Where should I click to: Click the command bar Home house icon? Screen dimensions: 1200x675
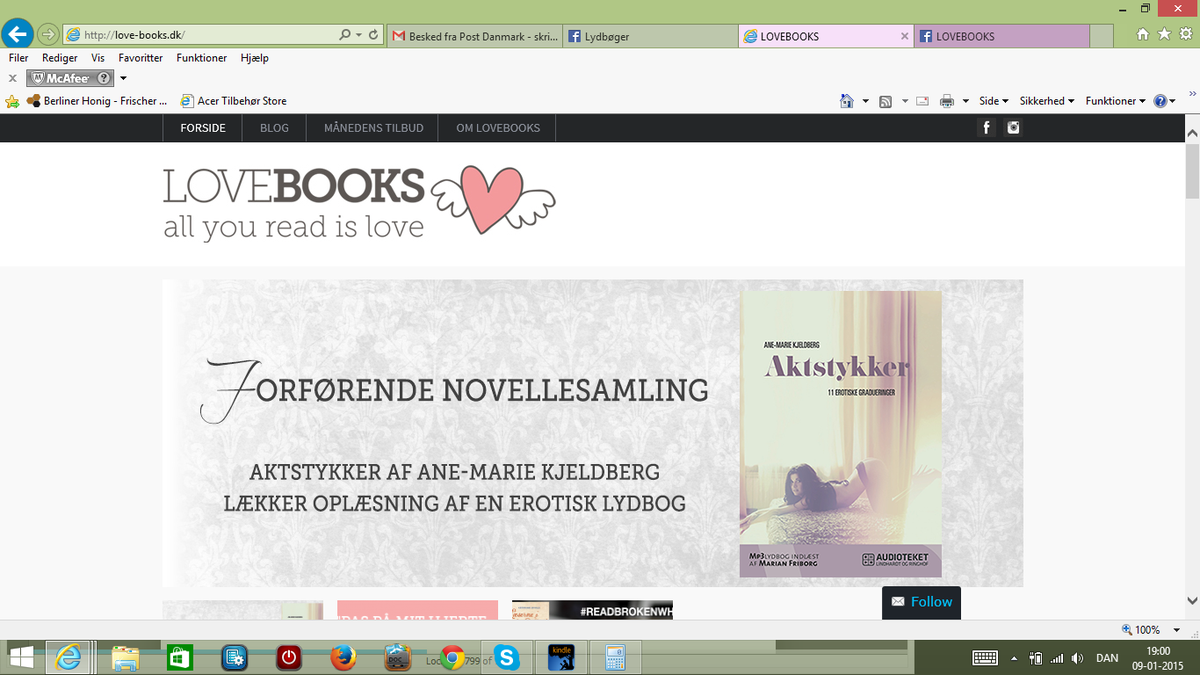point(847,101)
